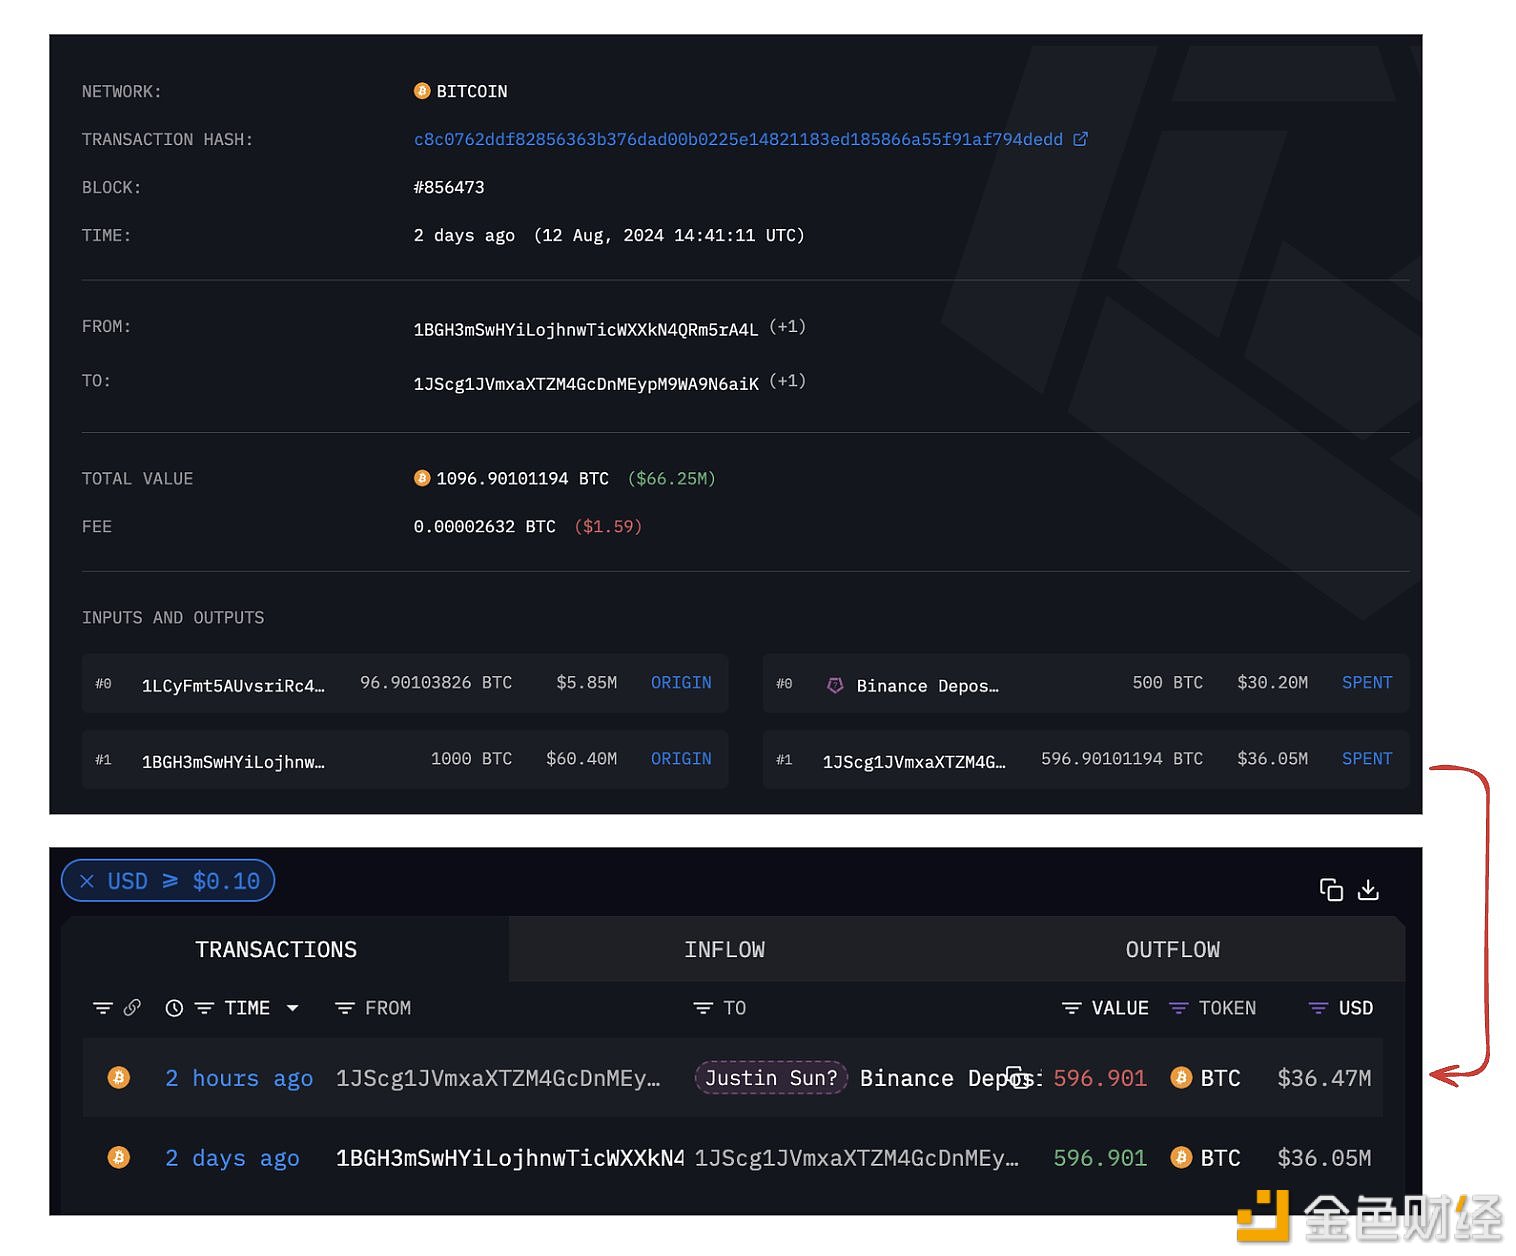Open the Binance Depos: recipient in the 2 hours ago row
The width and height of the screenshot is (1516, 1256).
point(950,1078)
